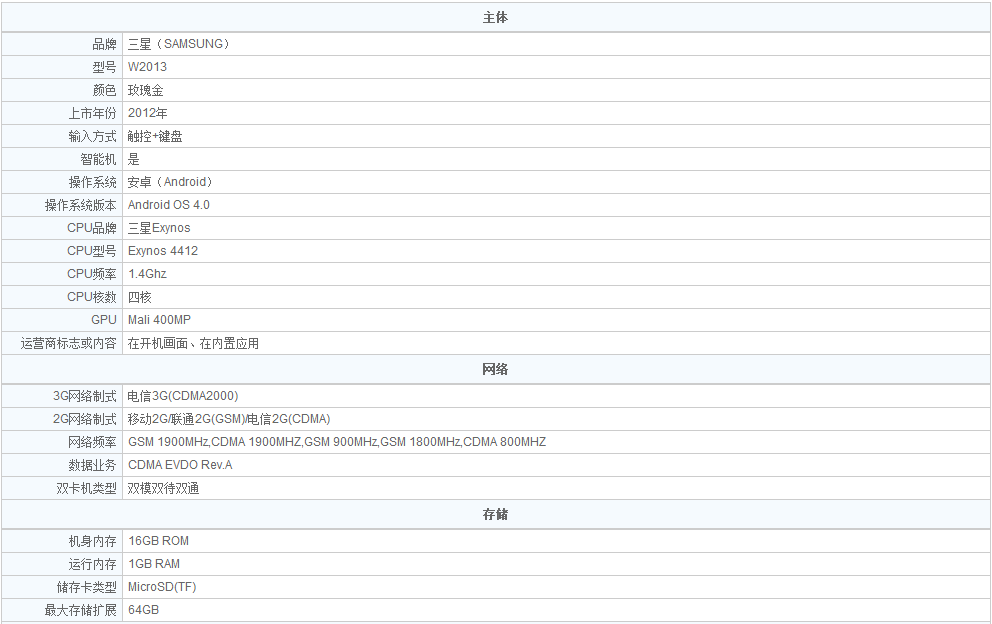Select the color value 玫瑰金
Viewport: 992px width, 624px height.
[146, 90]
